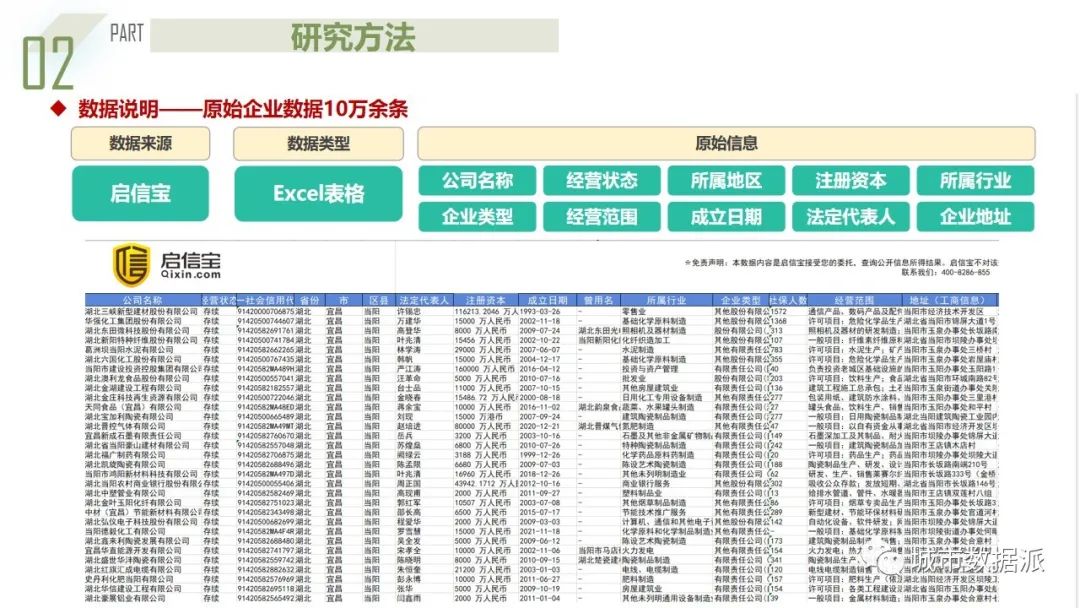Click the green 所属地区 box
The width and height of the screenshot is (1080, 608).
[726, 180]
